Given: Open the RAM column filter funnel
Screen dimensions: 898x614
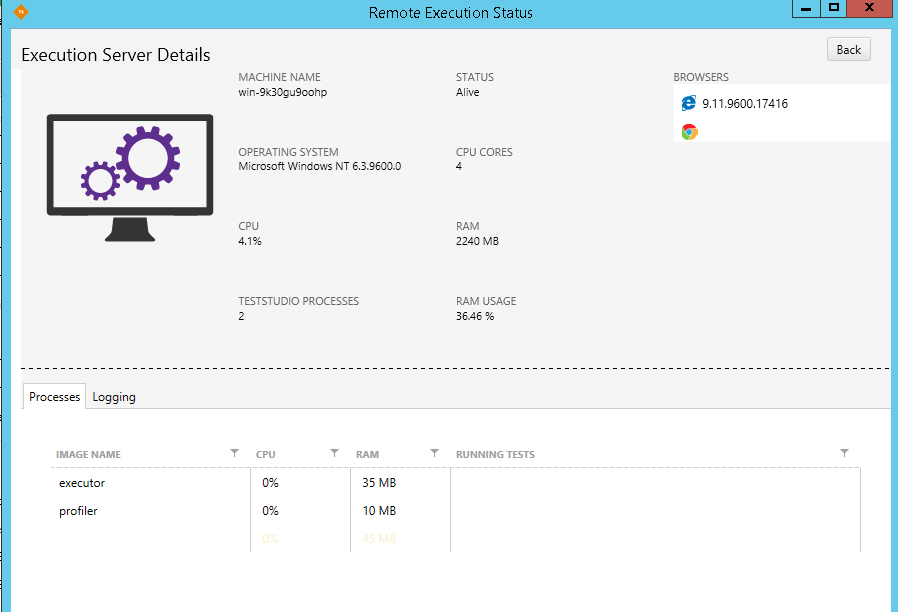Looking at the screenshot, I should pos(434,453).
